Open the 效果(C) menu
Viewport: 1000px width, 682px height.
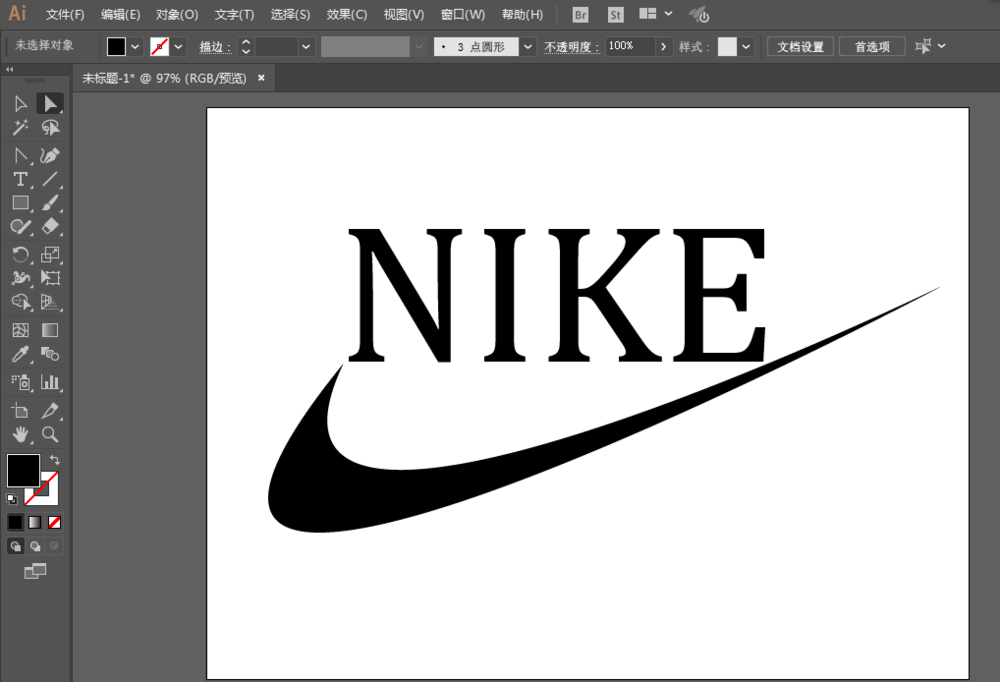[x=347, y=15]
